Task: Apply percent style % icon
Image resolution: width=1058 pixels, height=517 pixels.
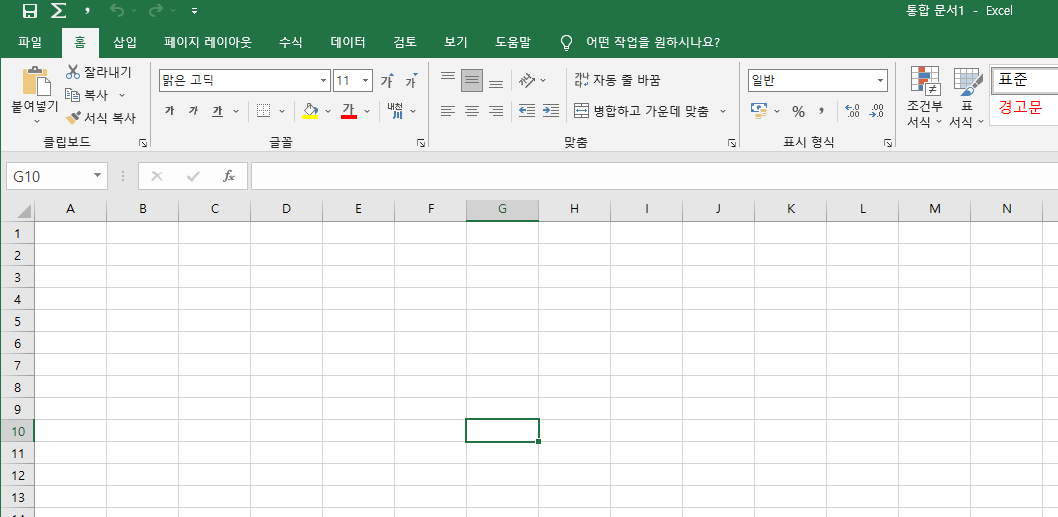Action: click(x=798, y=111)
